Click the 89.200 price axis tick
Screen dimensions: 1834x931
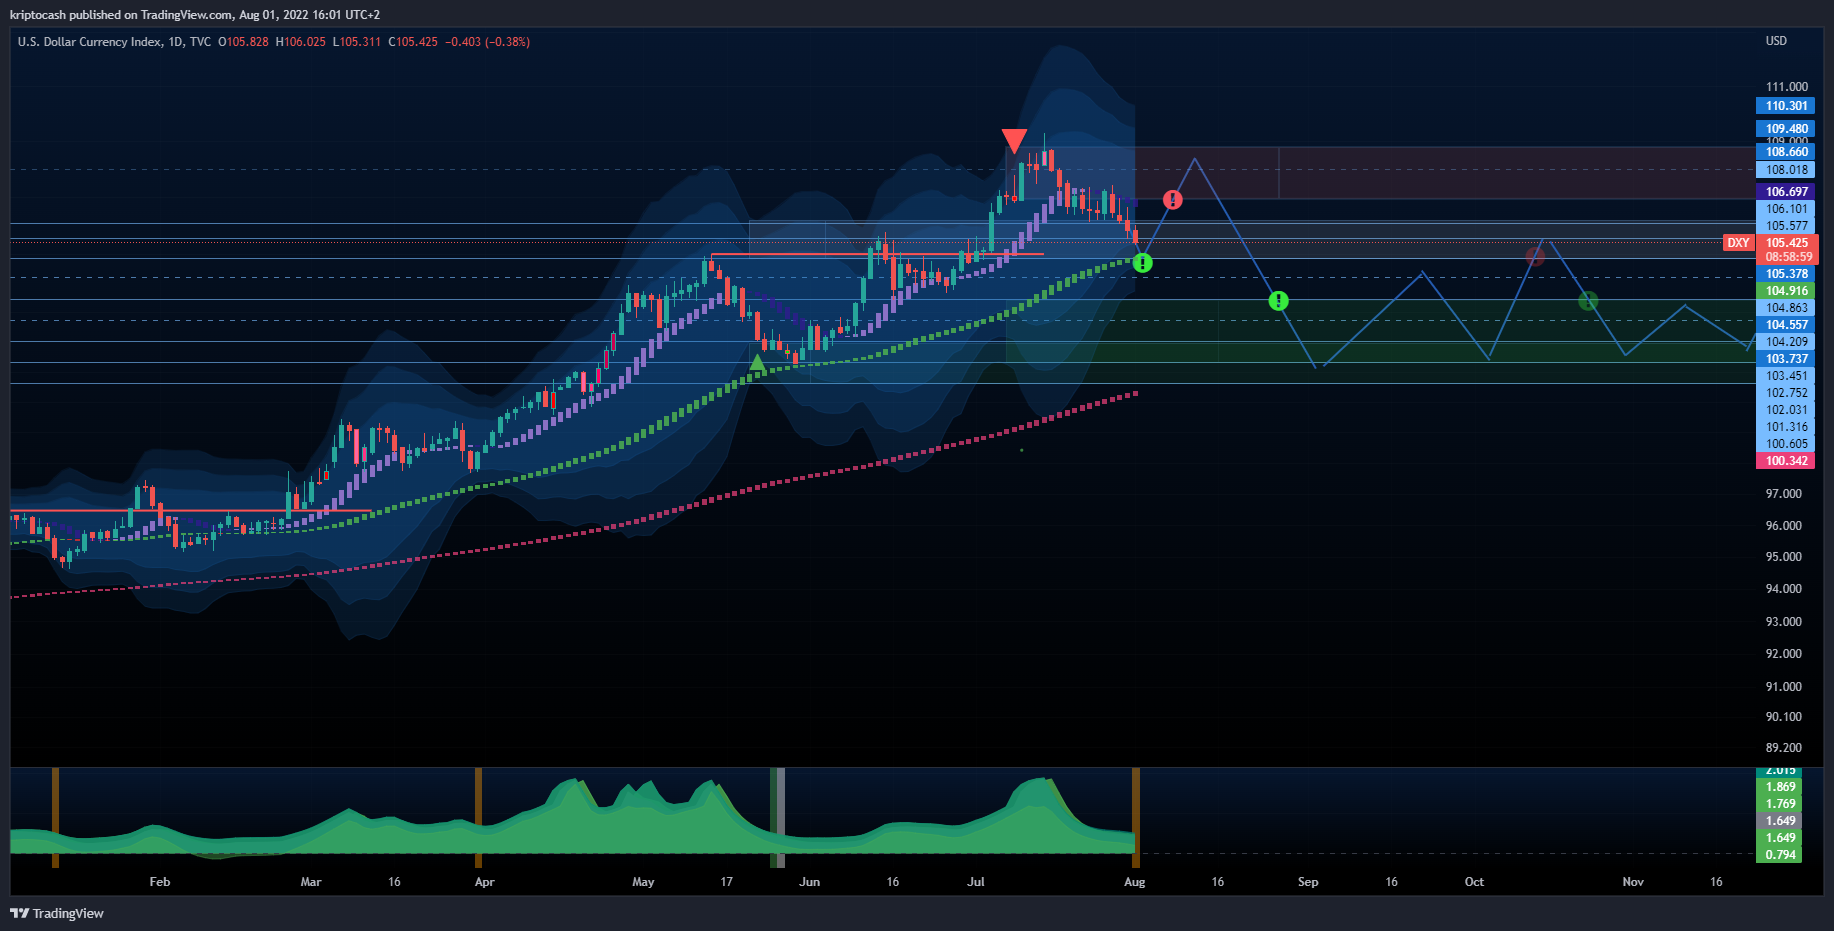[x=1783, y=748]
